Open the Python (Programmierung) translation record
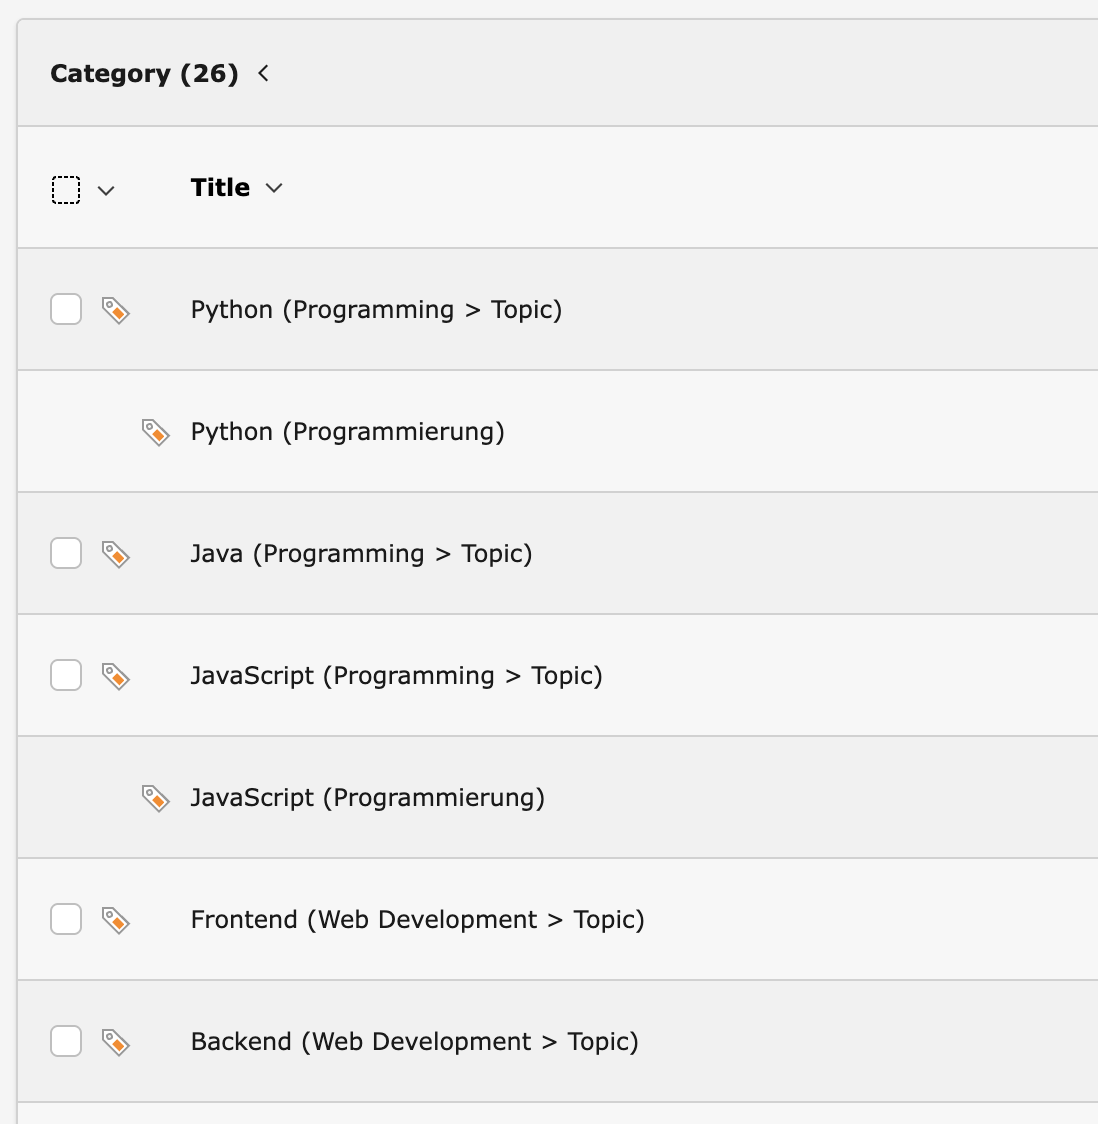The height and width of the screenshot is (1124, 1098). click(348, 432)
